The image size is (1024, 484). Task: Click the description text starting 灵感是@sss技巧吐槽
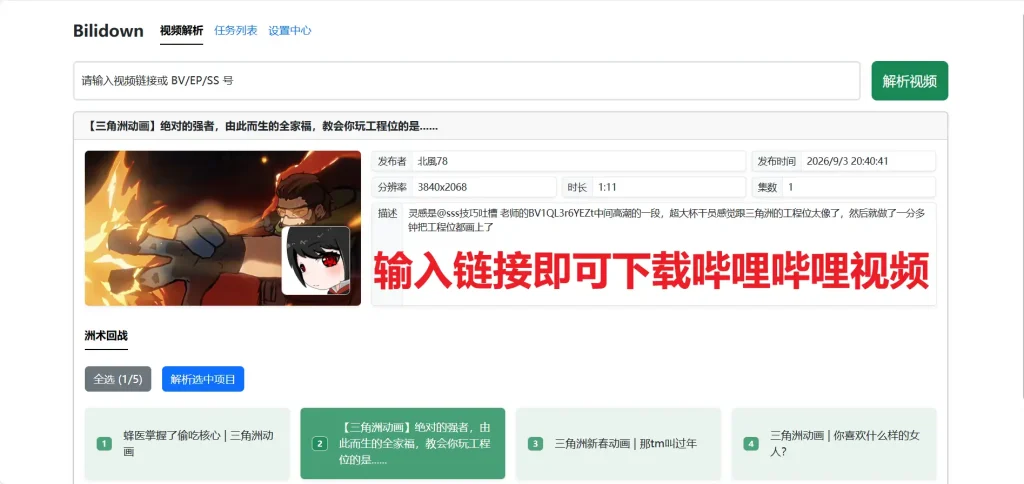(666, 219)
